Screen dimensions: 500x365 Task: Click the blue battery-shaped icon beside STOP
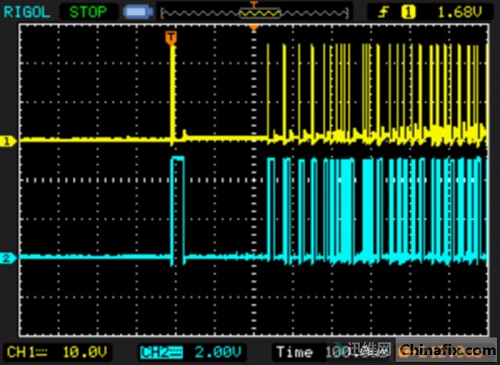pos(138,12)
